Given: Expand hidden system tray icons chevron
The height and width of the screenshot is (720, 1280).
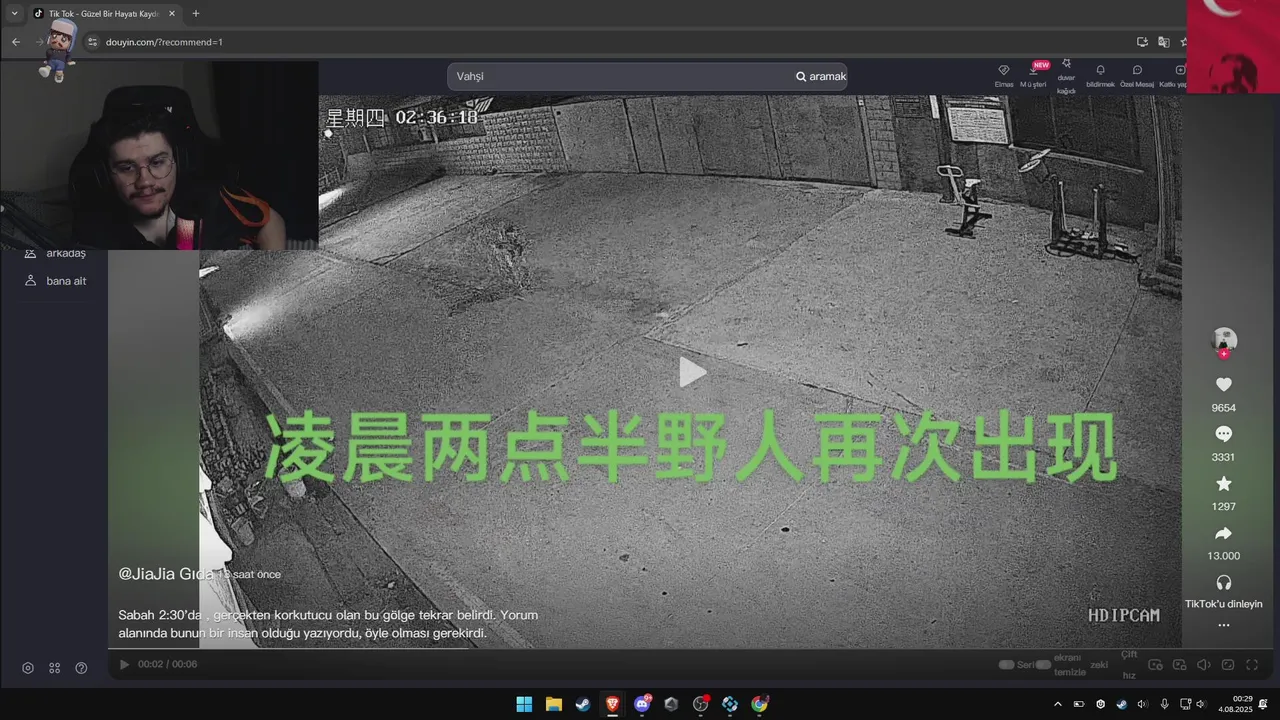Looking at the screenshot, I should click(x=1058, y=704).
